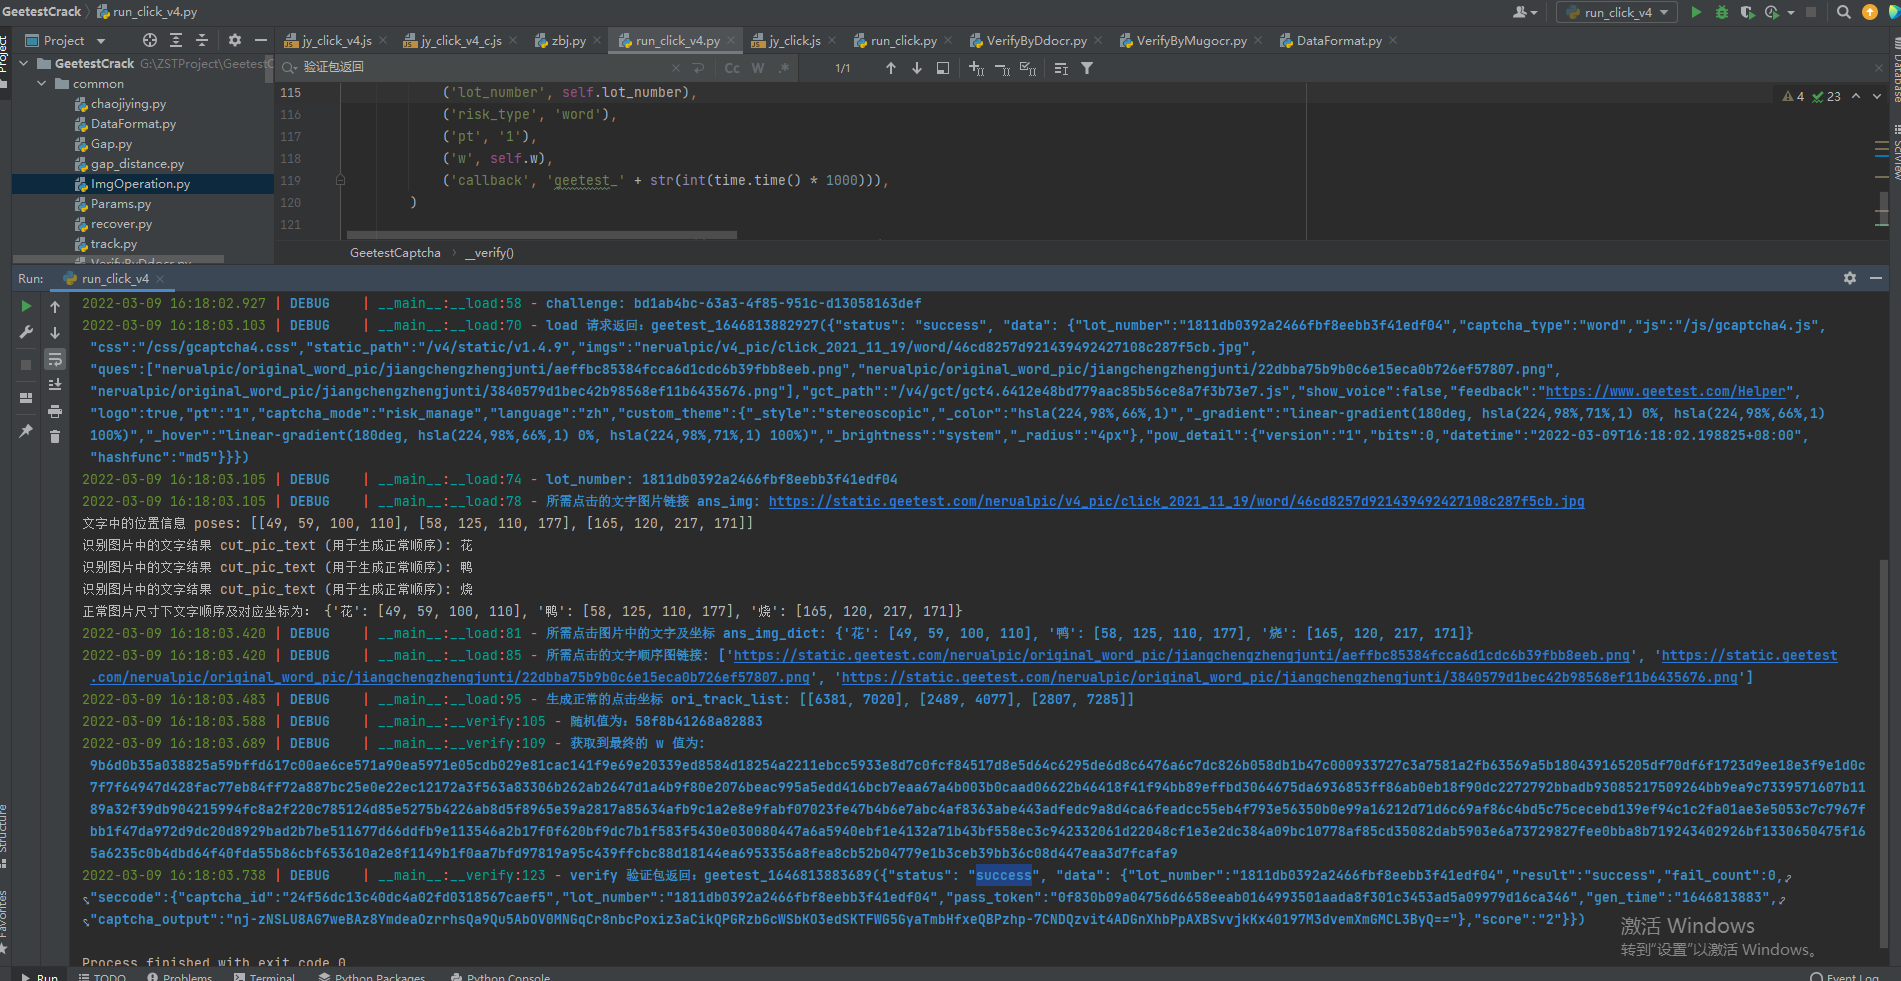
Task: Open run configuration dropdown run_click_v4
Action: pyautogui.click(x=1617, y=13)
